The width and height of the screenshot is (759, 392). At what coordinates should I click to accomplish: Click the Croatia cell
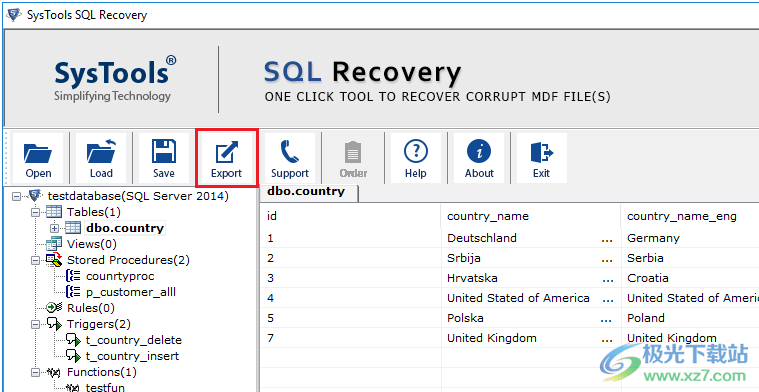pyautogui.click(x=690, y=278)
